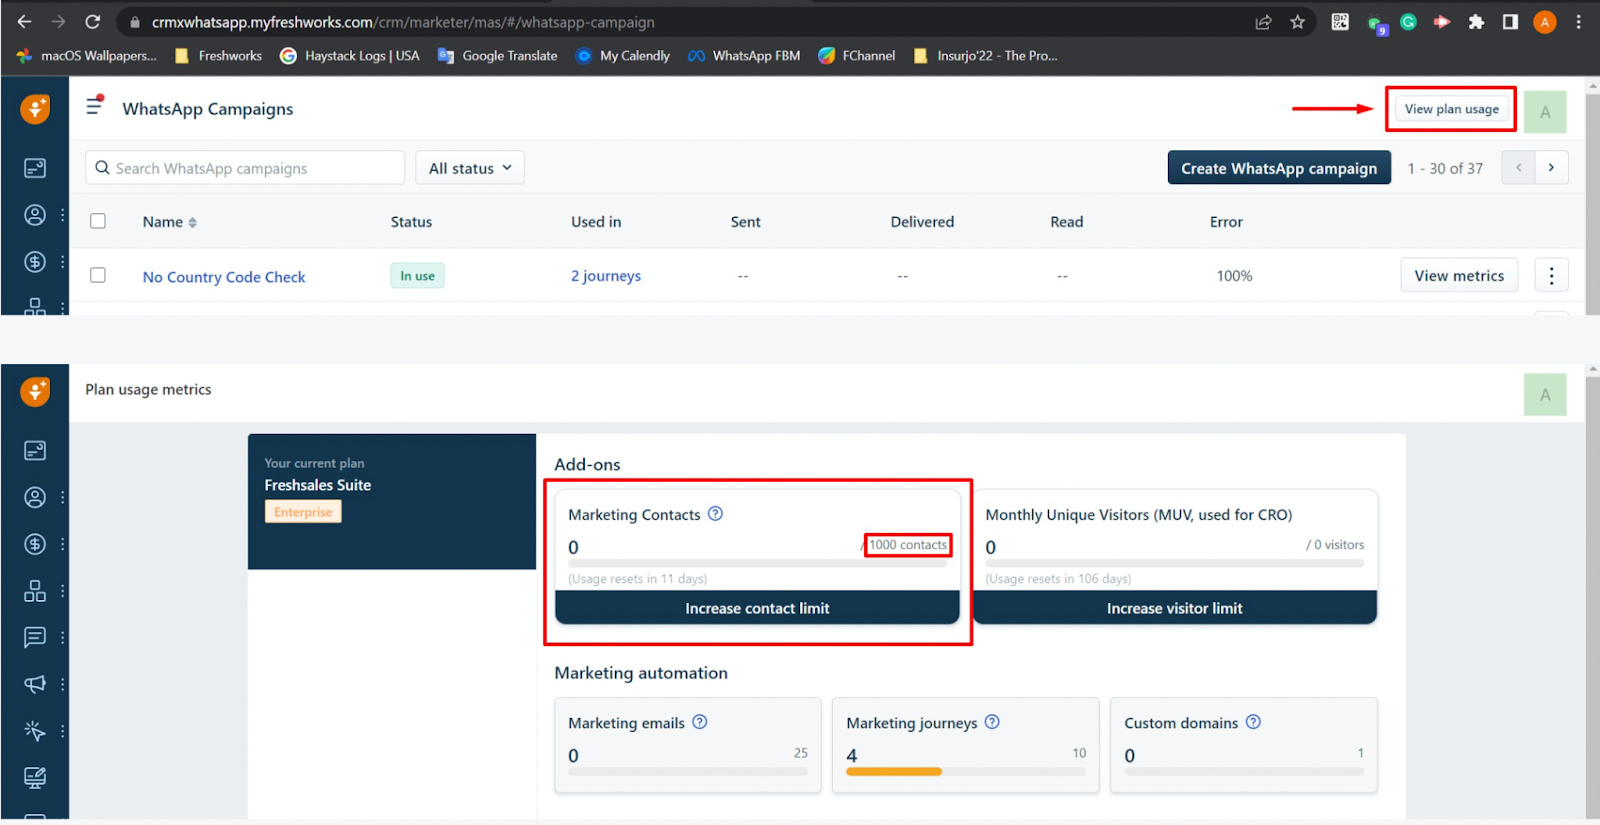Viewport: 1600px width, 825px height.
Task: Open the Google Translate bookmark
Action: (x=498, y=56)
